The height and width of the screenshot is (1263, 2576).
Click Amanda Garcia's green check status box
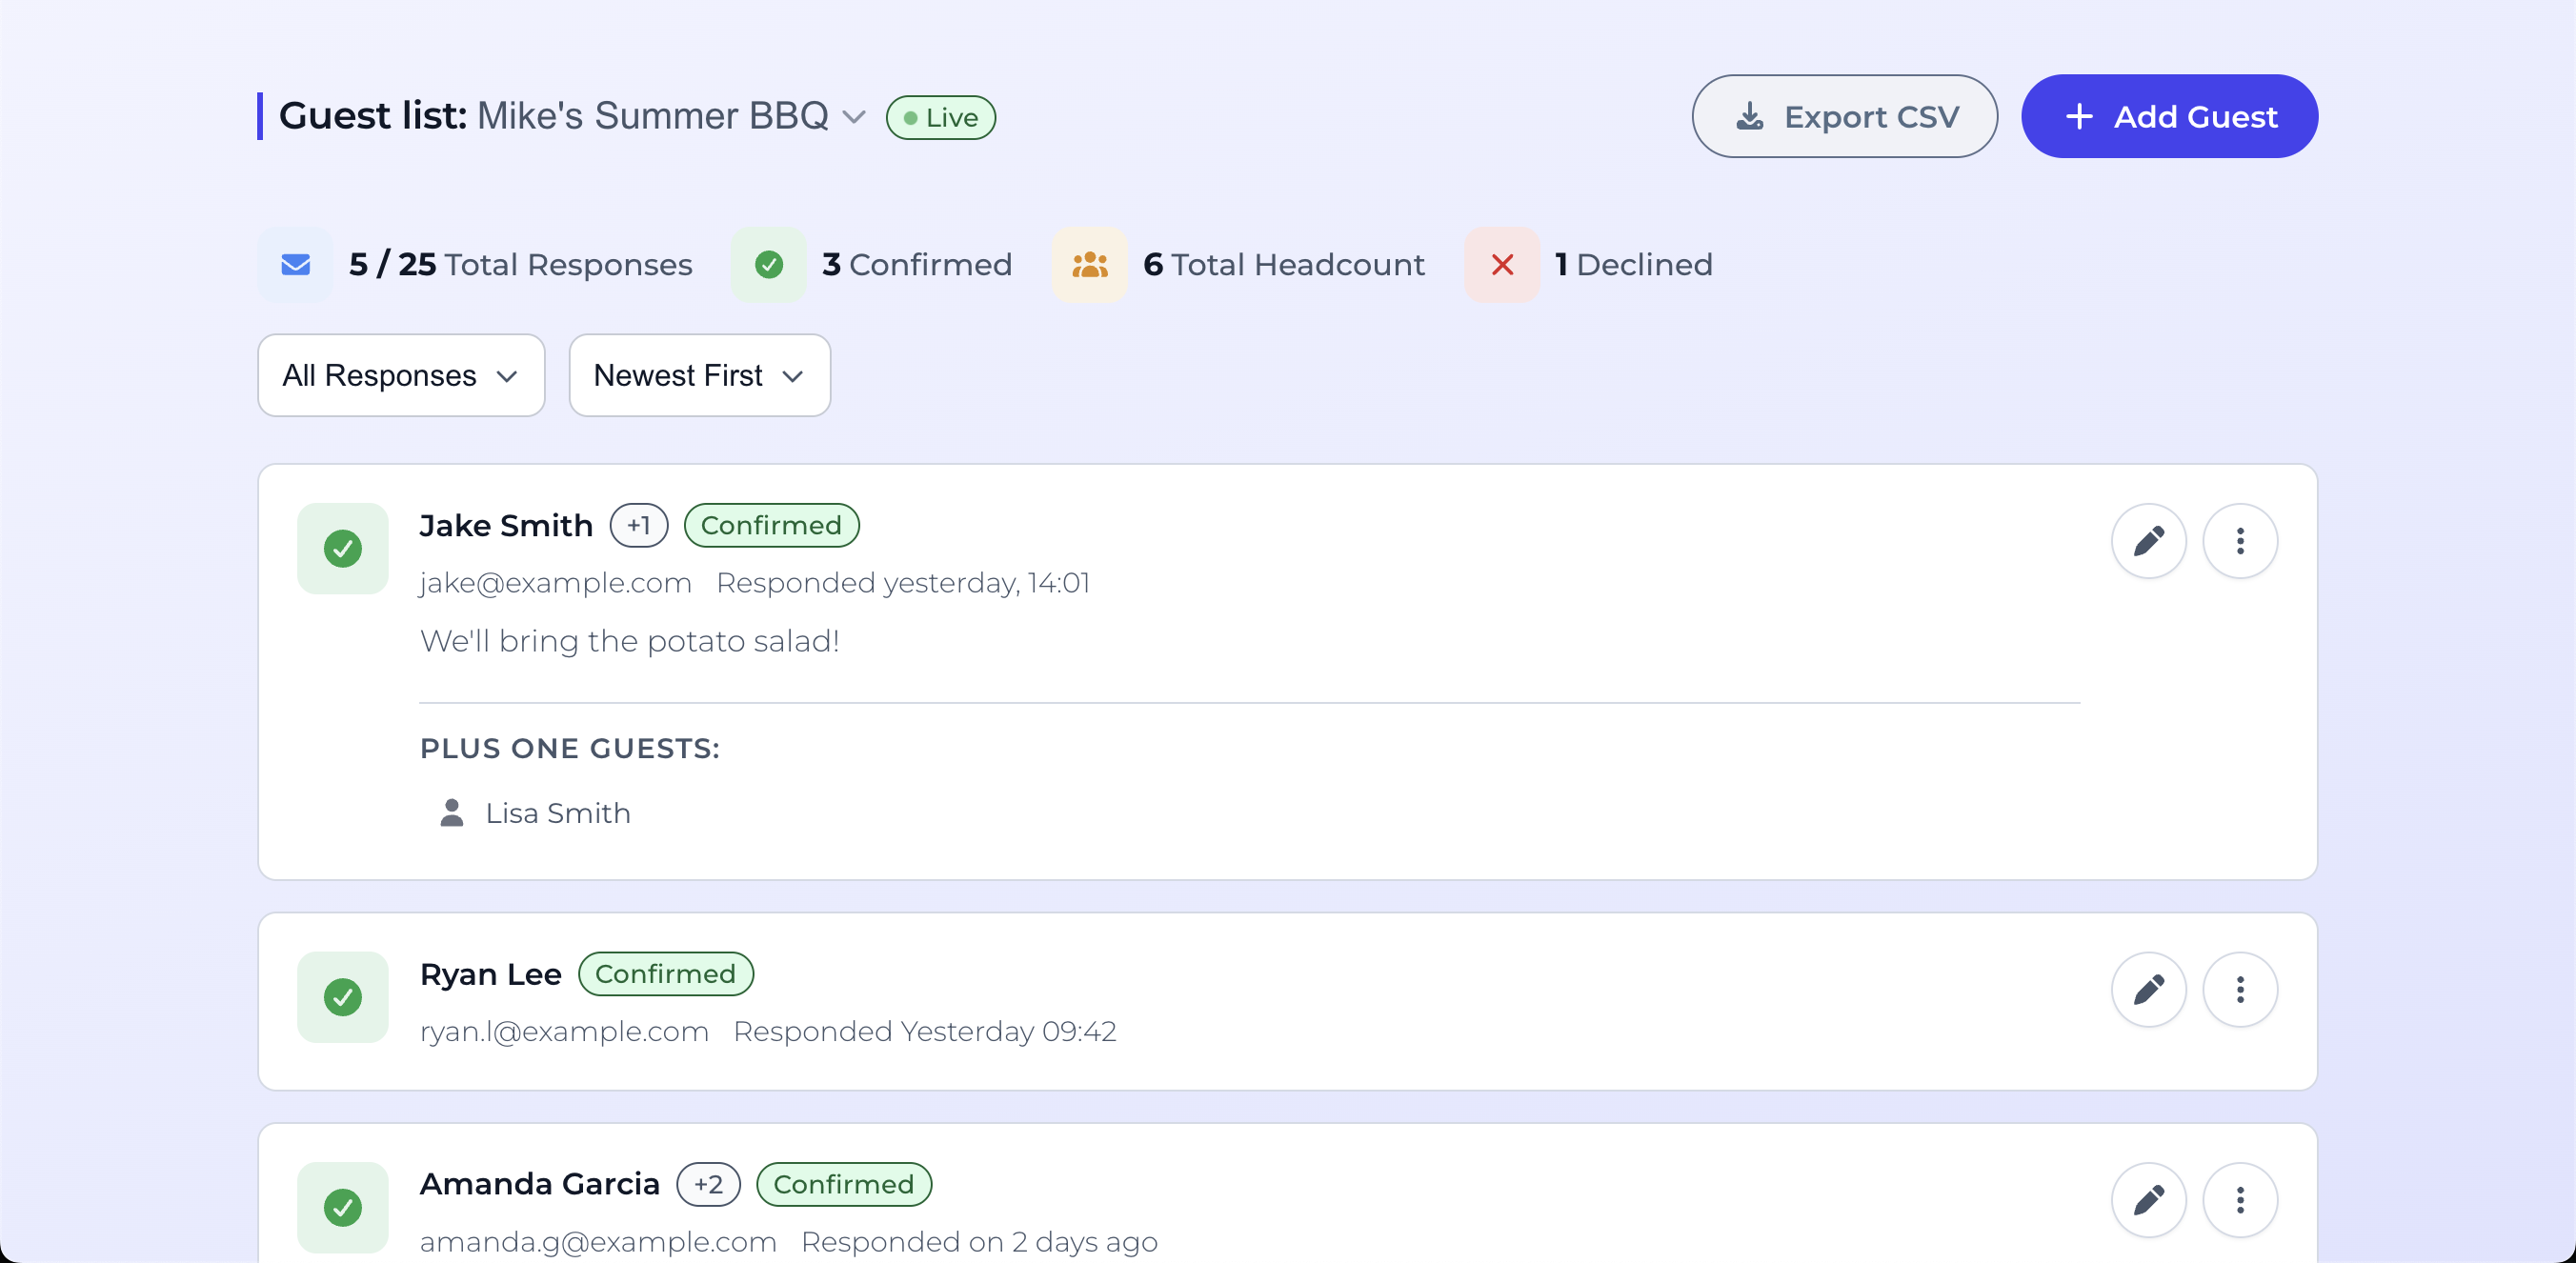pyautogui.click(x=343, y=1207)
